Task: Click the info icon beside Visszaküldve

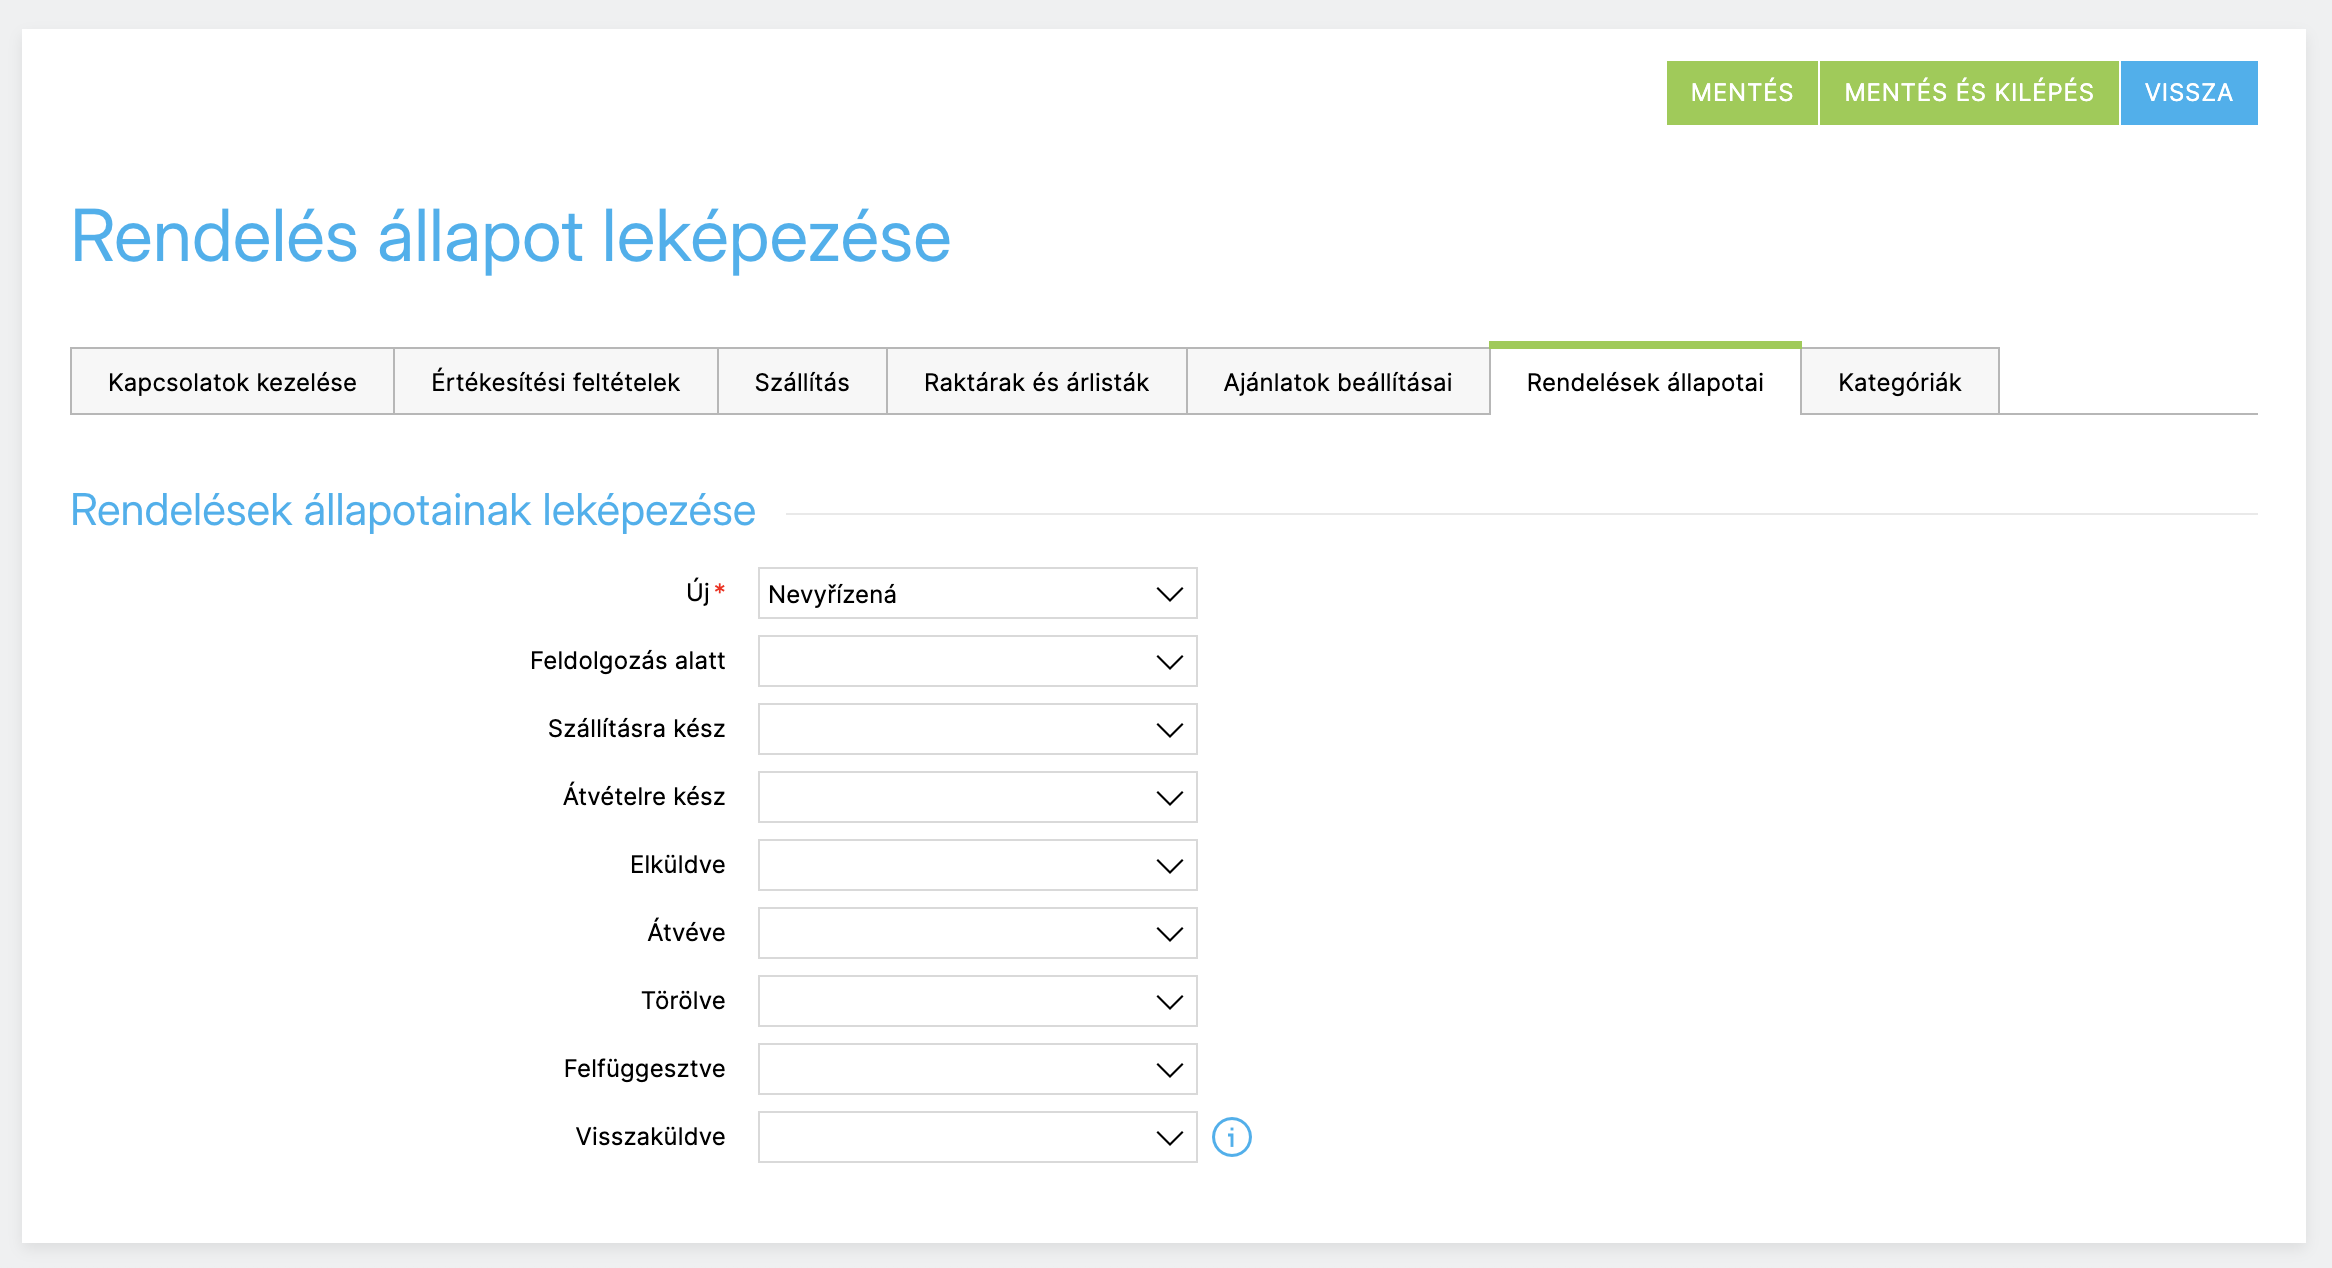Action: coord(1231,1137)
